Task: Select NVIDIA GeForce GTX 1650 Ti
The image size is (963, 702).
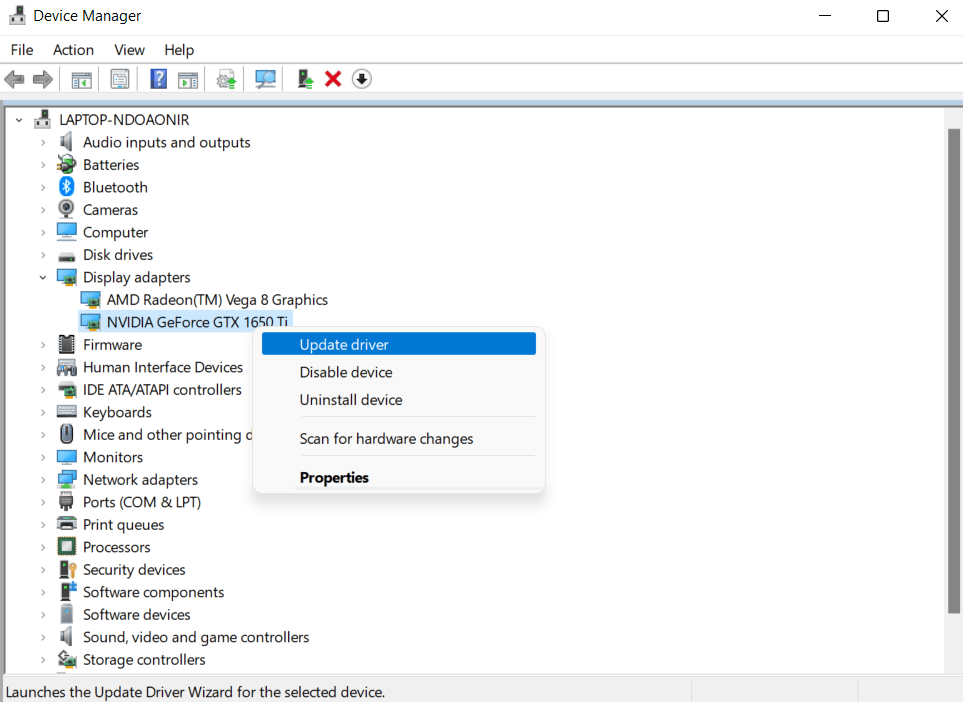Action: click(x=197, y=322)
